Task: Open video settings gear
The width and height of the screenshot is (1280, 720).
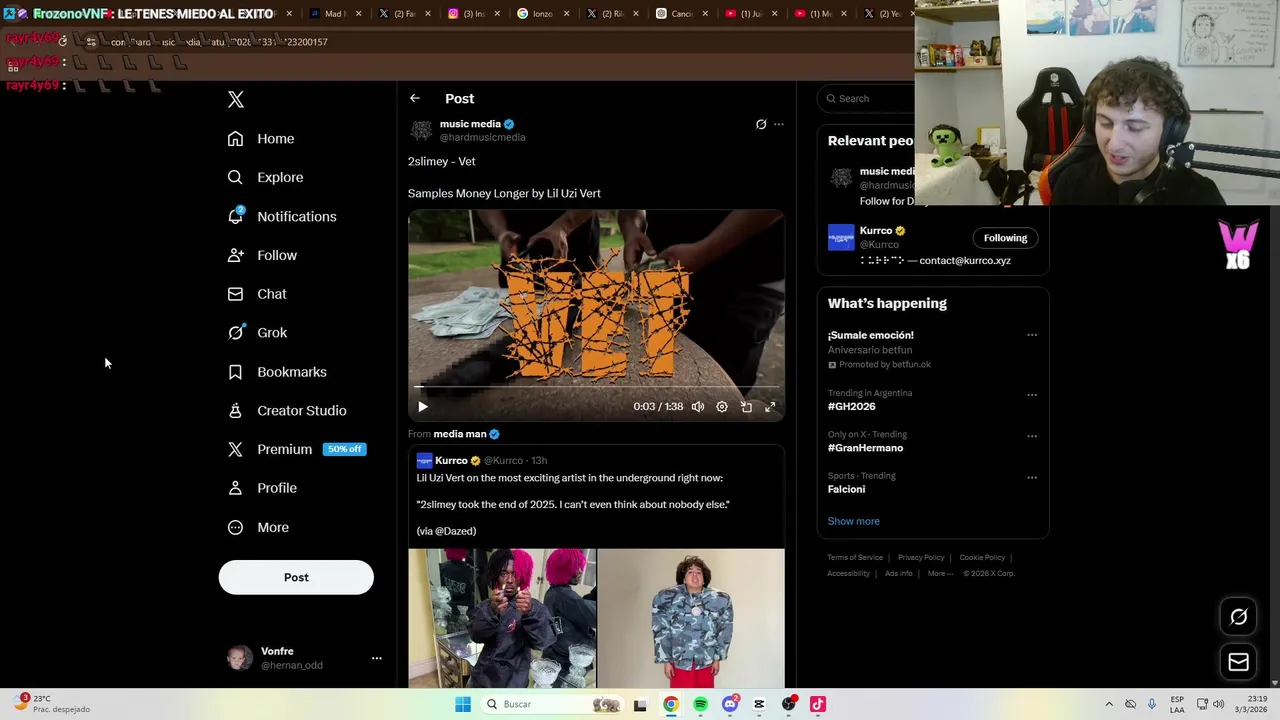Action: click(722, 407)
